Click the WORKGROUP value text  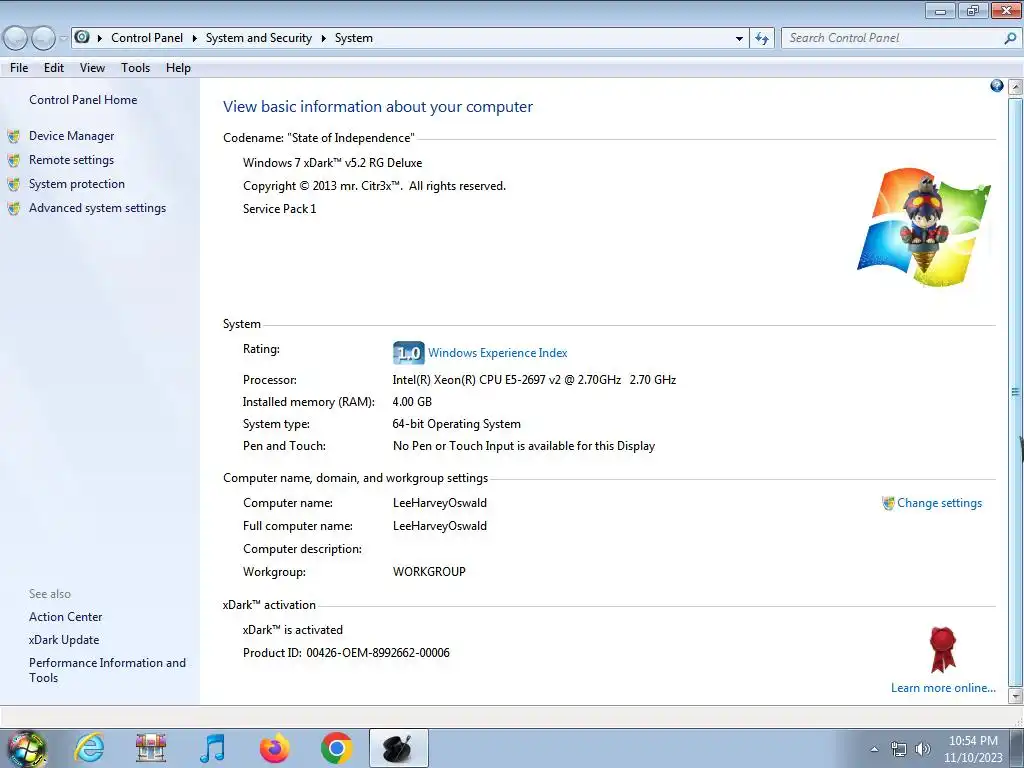429,571
